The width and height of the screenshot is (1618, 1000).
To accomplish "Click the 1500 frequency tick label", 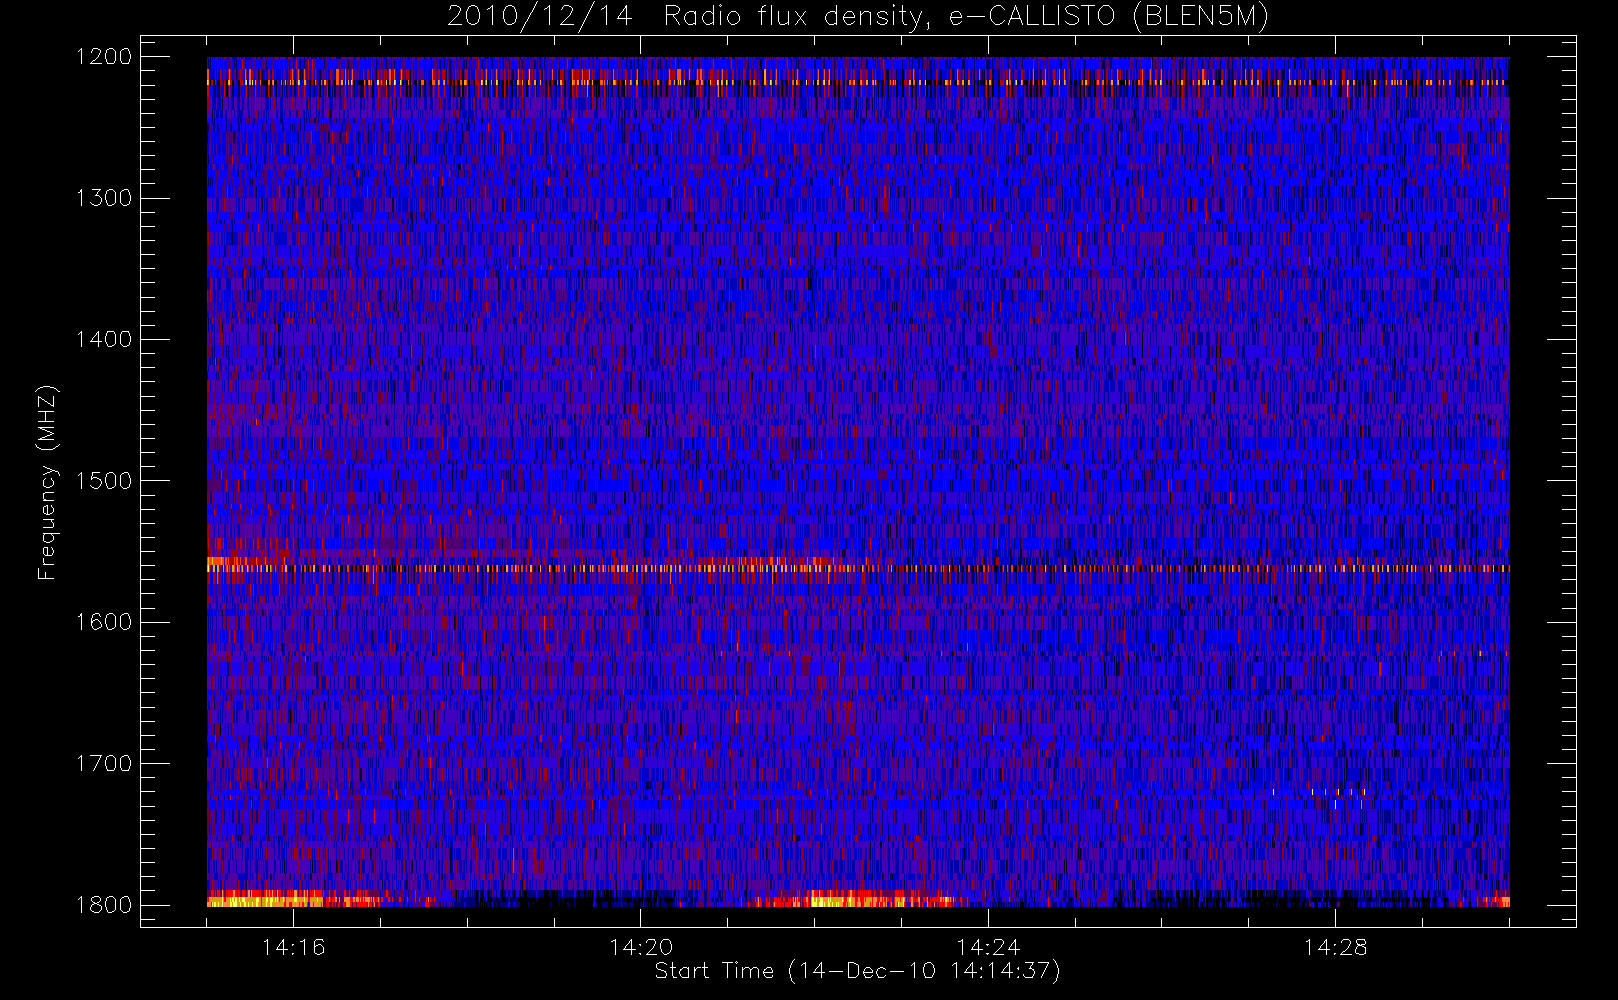I will 105,481.
